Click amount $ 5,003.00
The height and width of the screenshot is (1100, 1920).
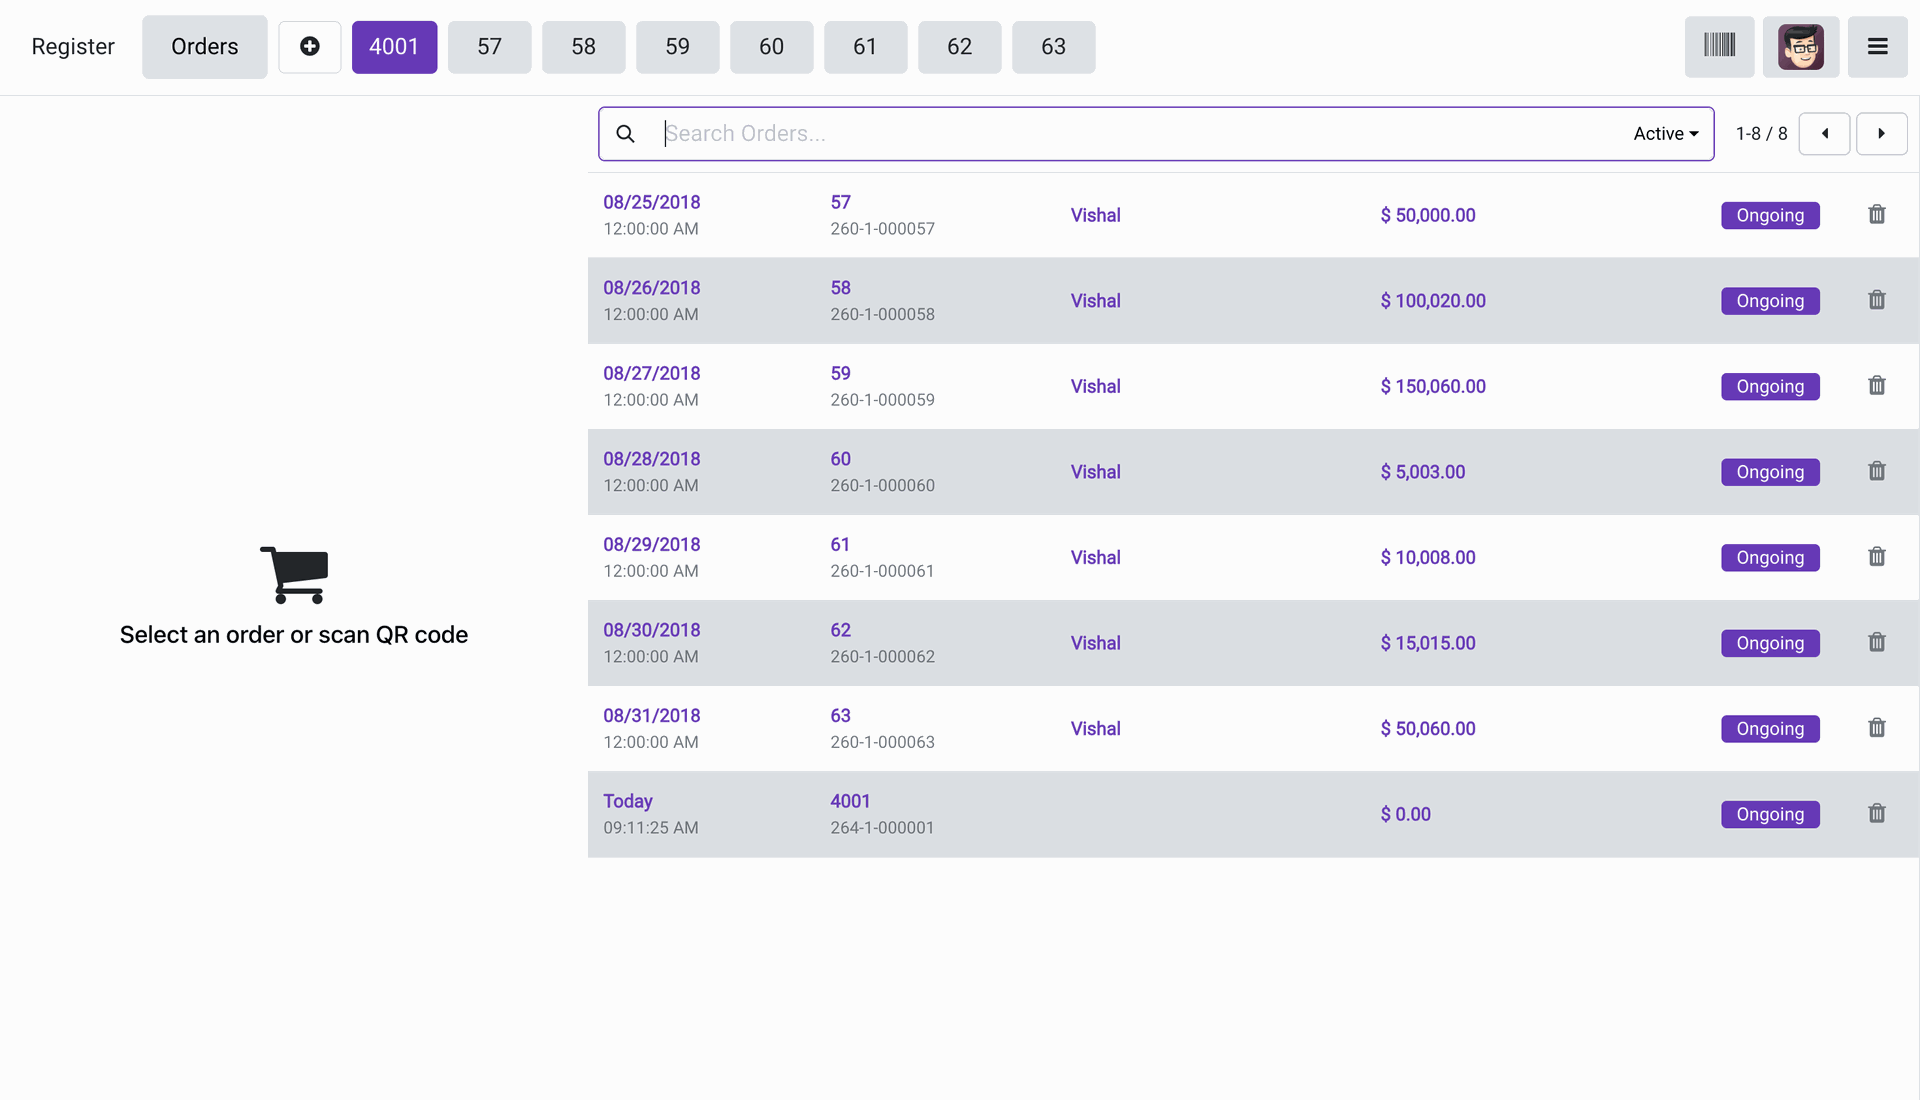pyautogui.click(x=1423, y=472)
